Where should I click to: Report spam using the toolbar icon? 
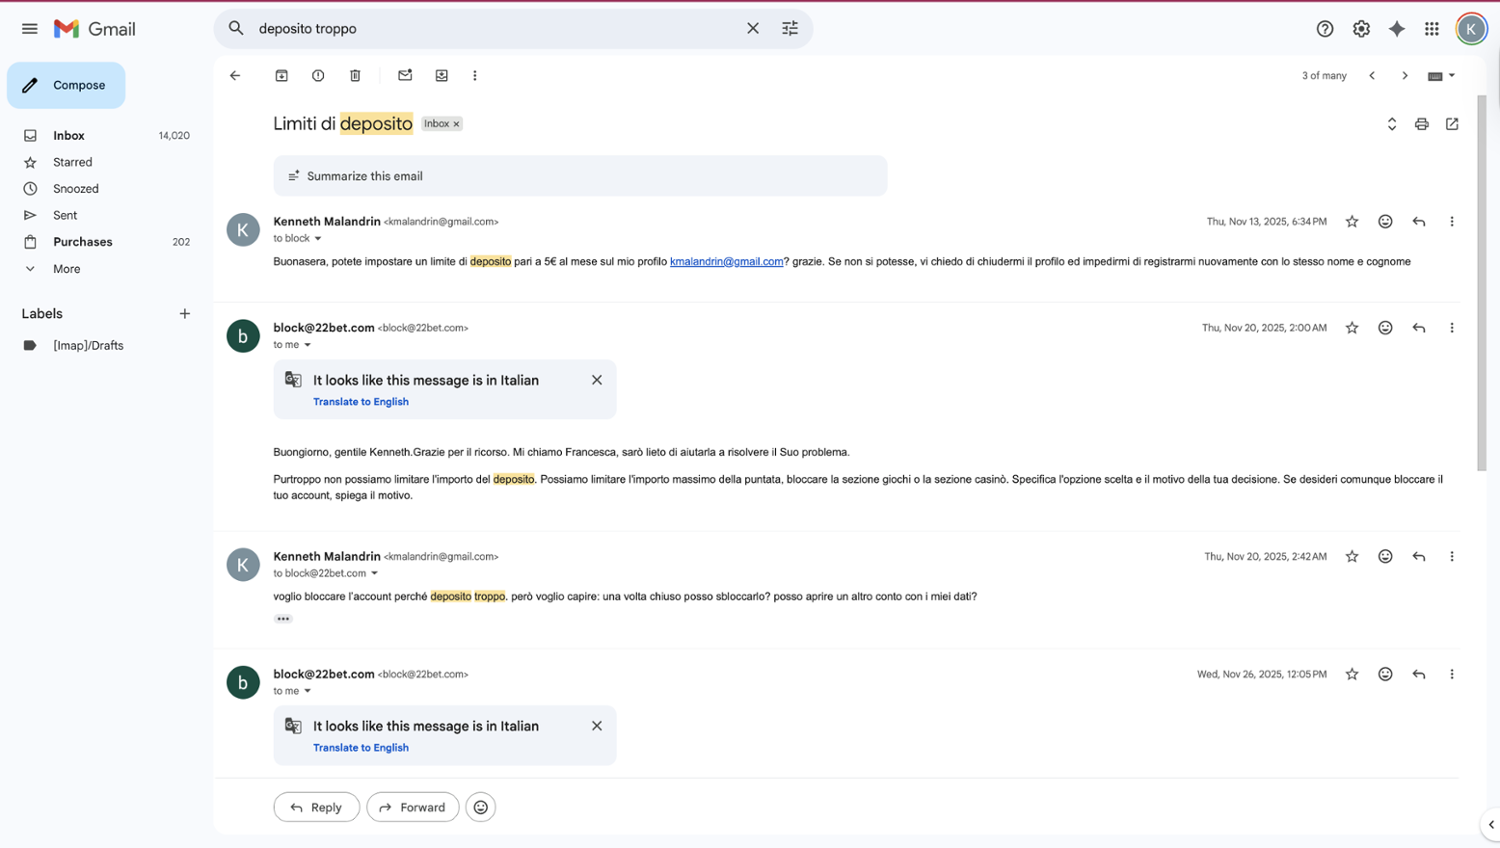coord(318,76)
